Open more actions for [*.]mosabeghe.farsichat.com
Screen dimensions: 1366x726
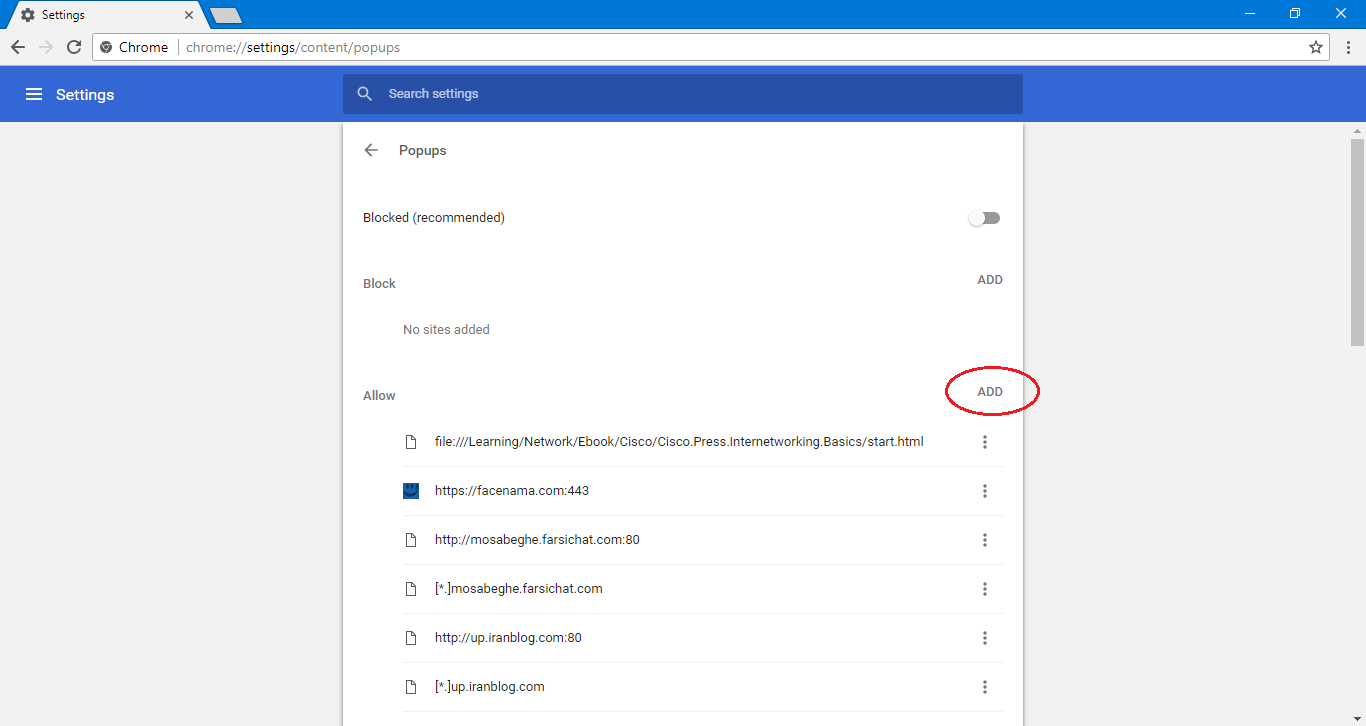coord(985,589)
